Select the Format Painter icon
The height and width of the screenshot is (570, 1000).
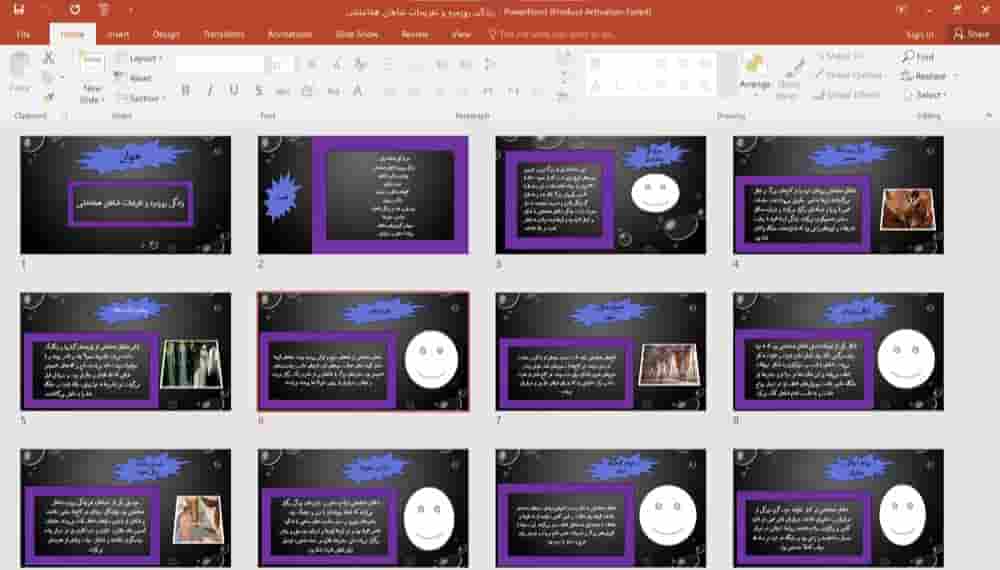pyautogui.click(x=48, y=97)
